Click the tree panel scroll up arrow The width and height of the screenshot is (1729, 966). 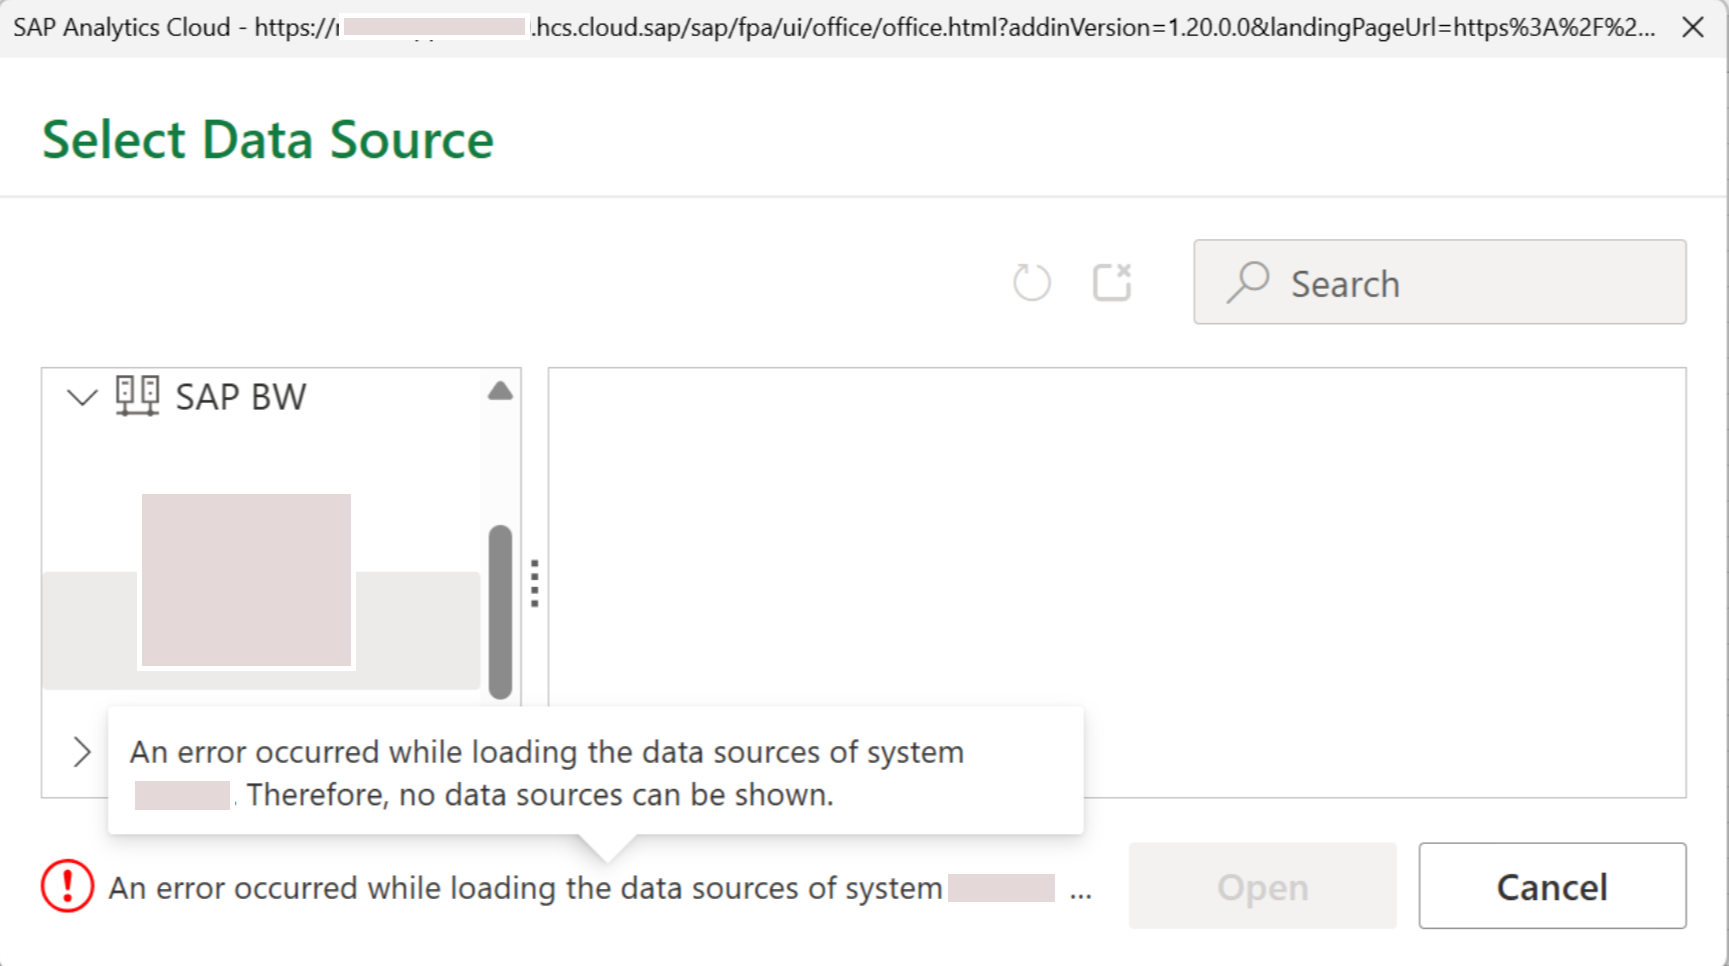pyautogui.click(x=500, y=391)
